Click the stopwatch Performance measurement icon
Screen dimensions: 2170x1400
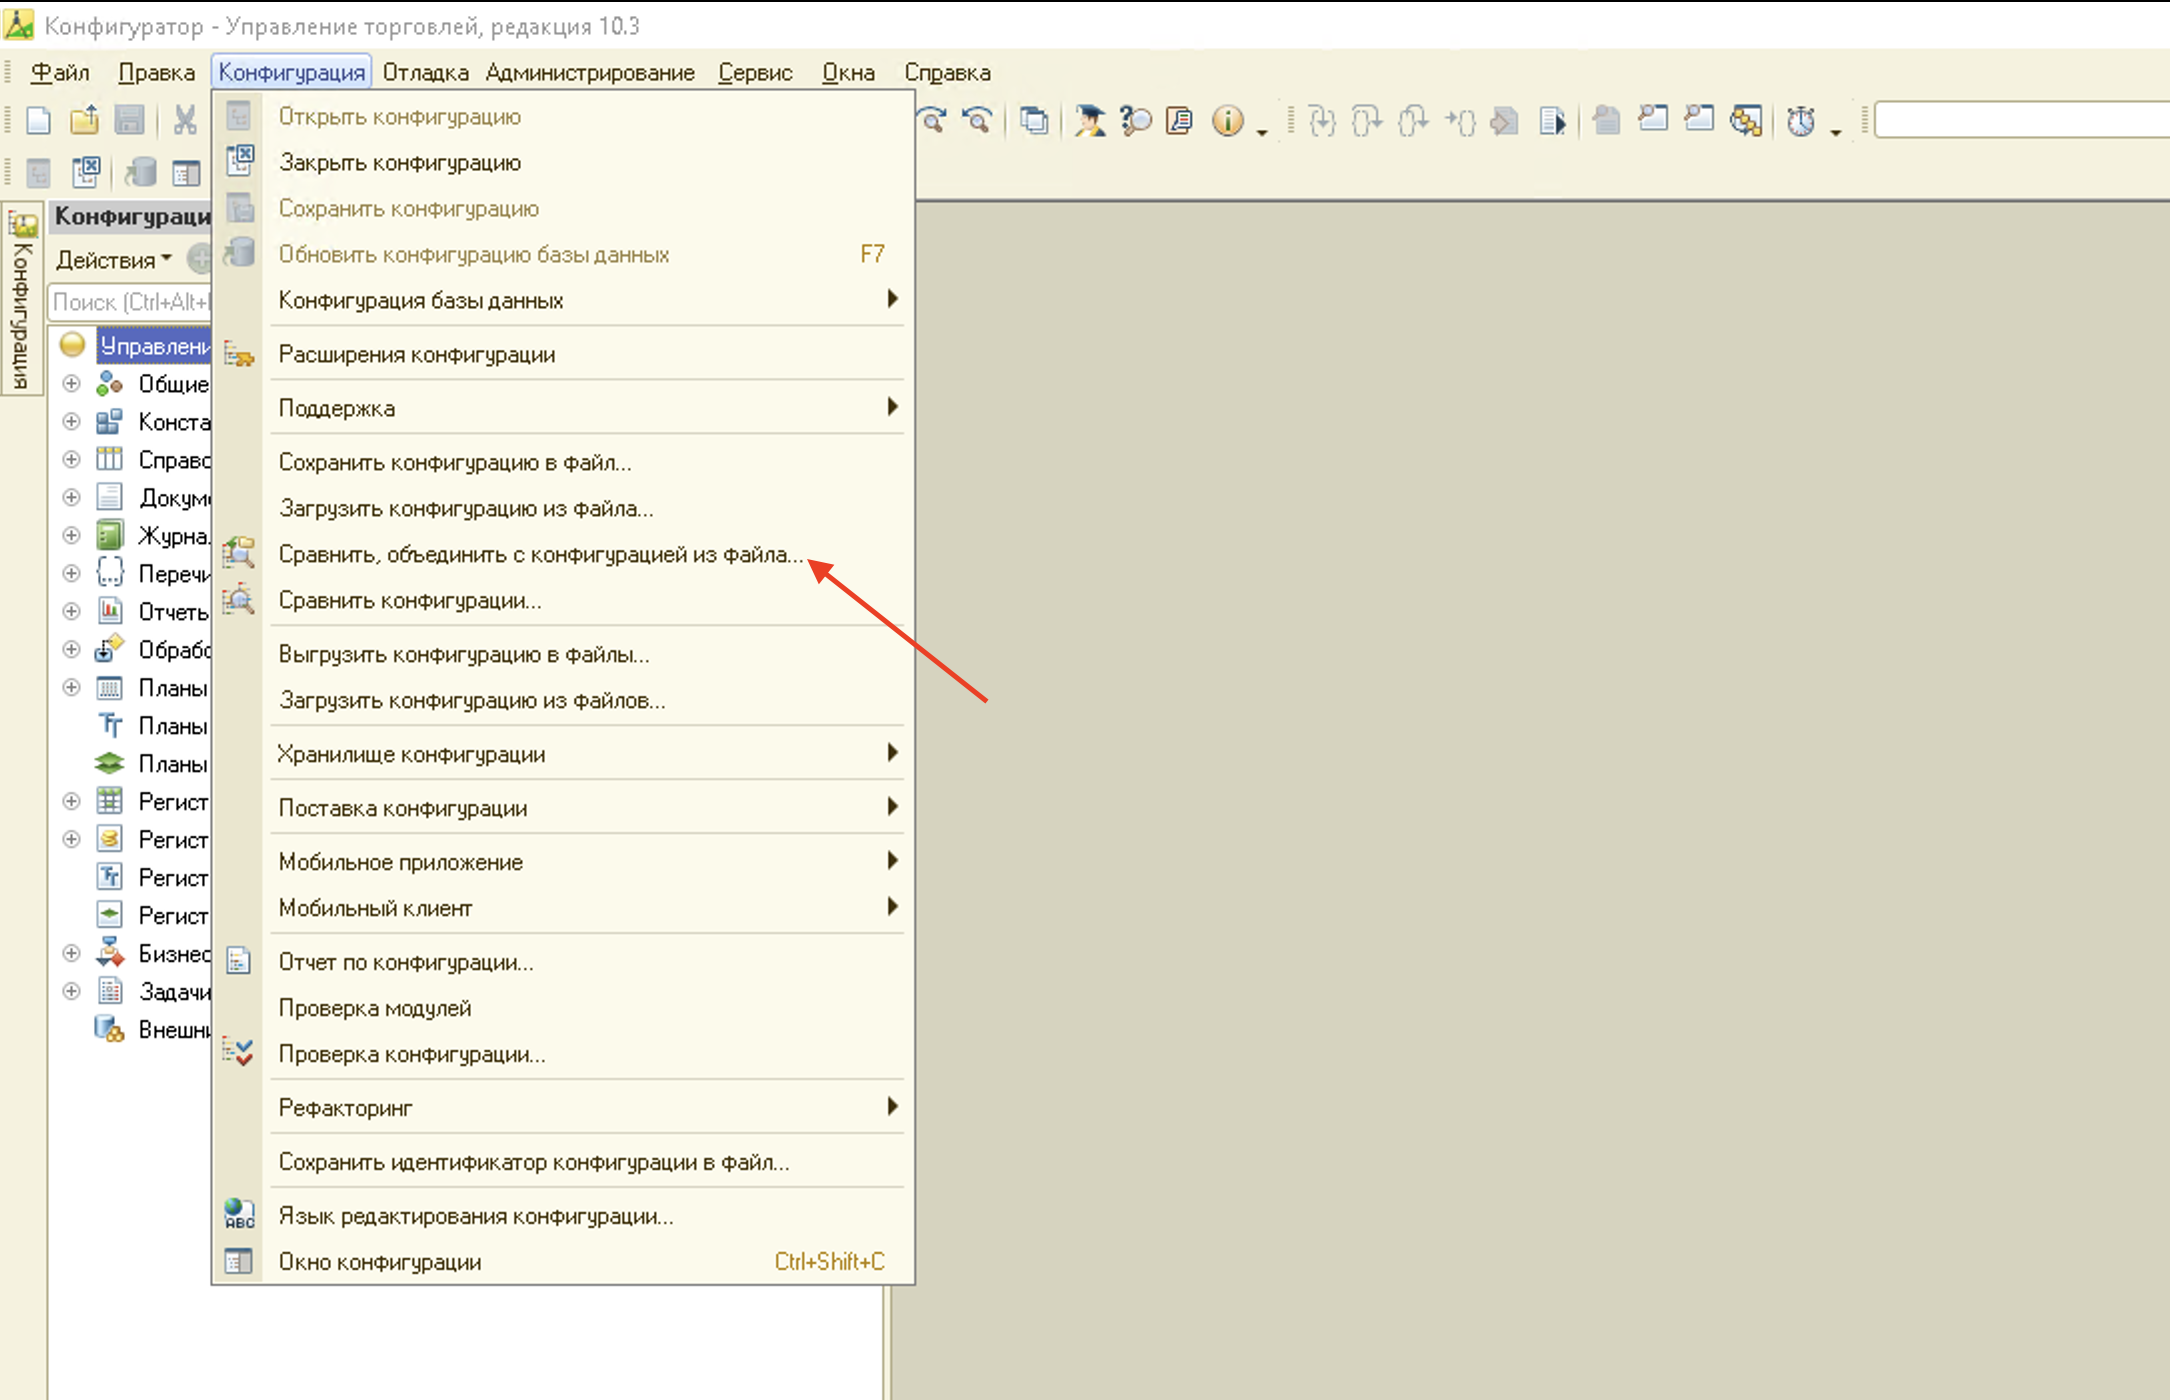[x=1801, y=121]
